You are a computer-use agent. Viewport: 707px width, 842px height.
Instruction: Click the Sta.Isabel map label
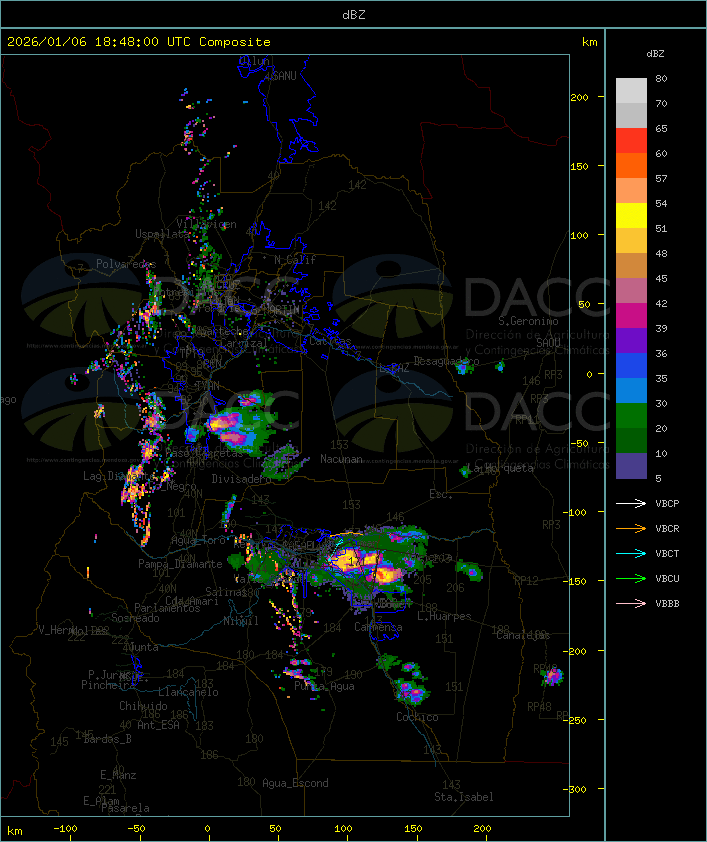(x=464, y=797)
